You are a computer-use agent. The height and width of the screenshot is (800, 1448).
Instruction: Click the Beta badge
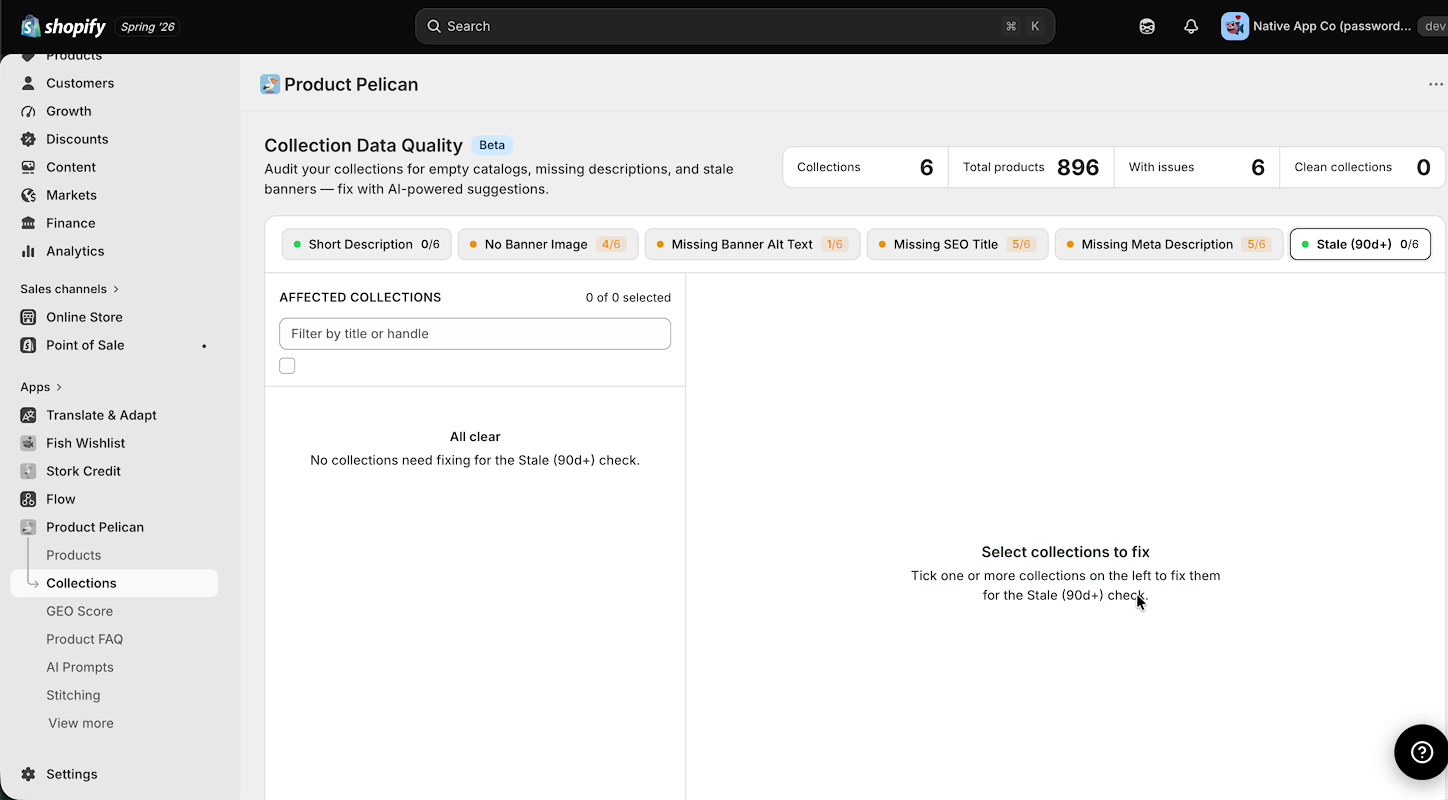492,145
